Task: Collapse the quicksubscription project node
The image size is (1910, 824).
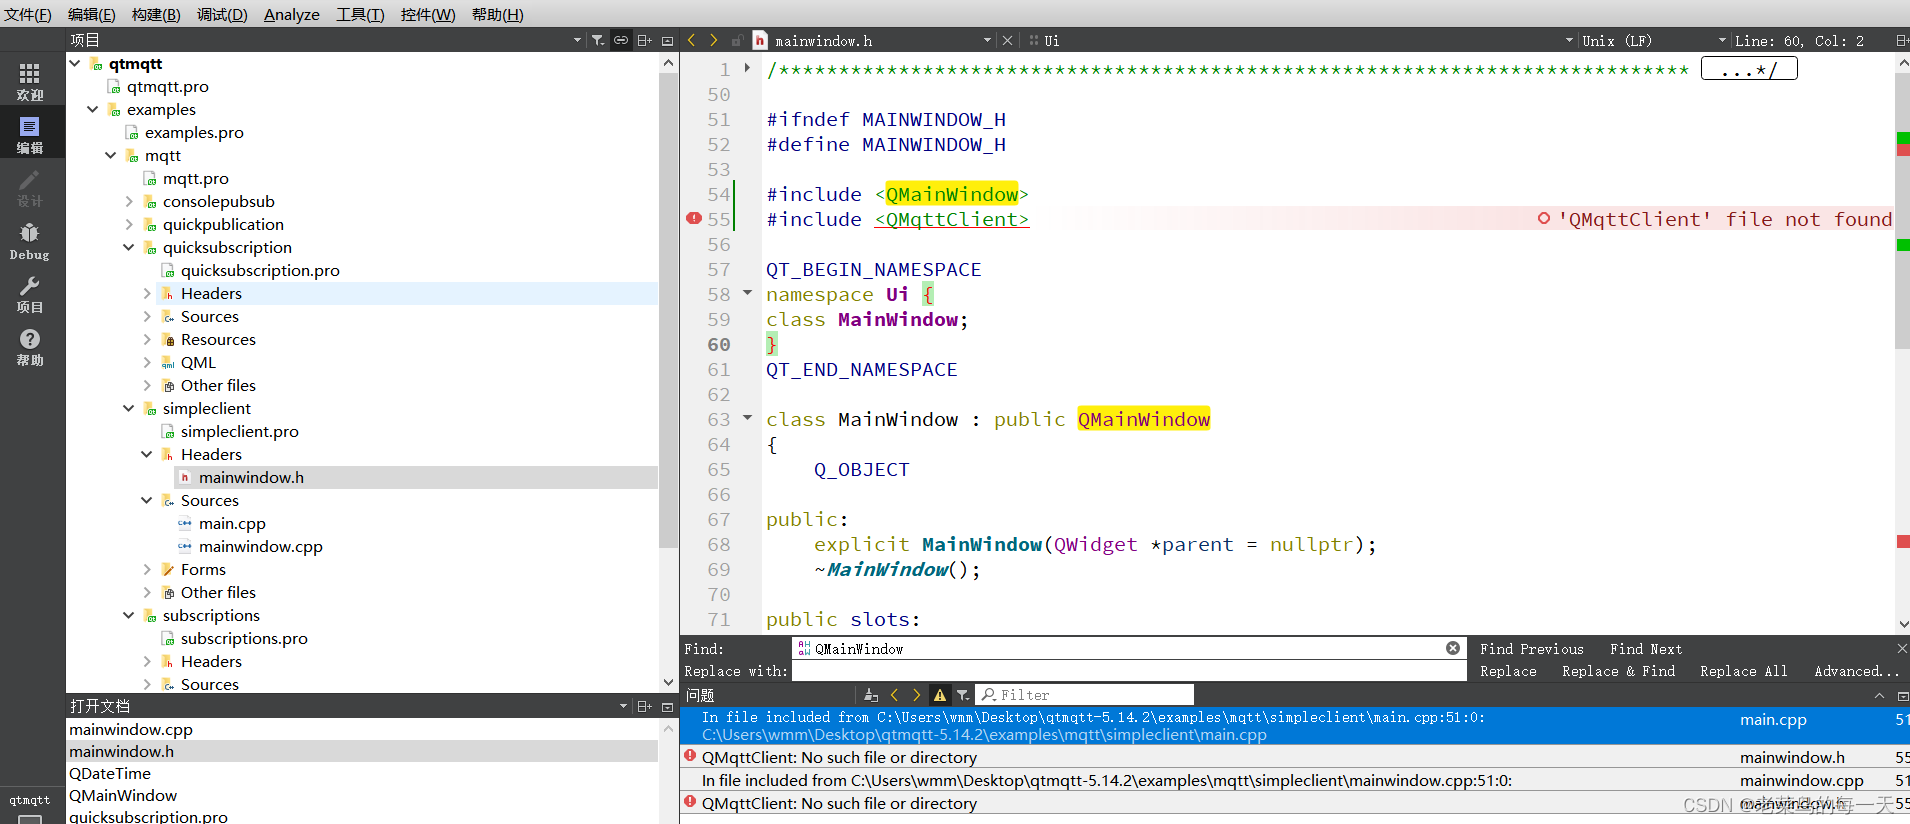Action: (x=129, y=247)
